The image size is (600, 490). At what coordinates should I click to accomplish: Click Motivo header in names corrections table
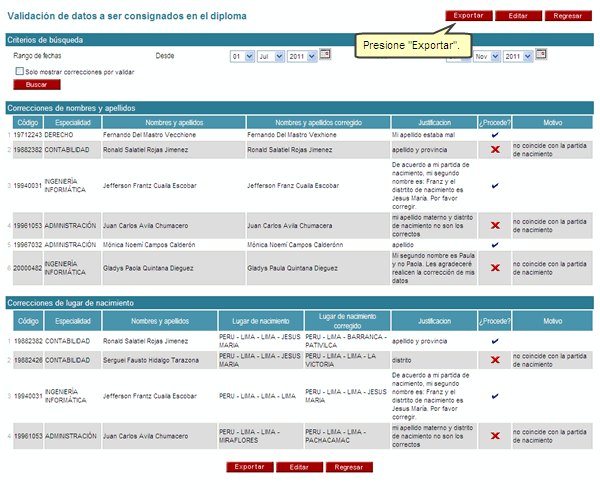[553, 122]
